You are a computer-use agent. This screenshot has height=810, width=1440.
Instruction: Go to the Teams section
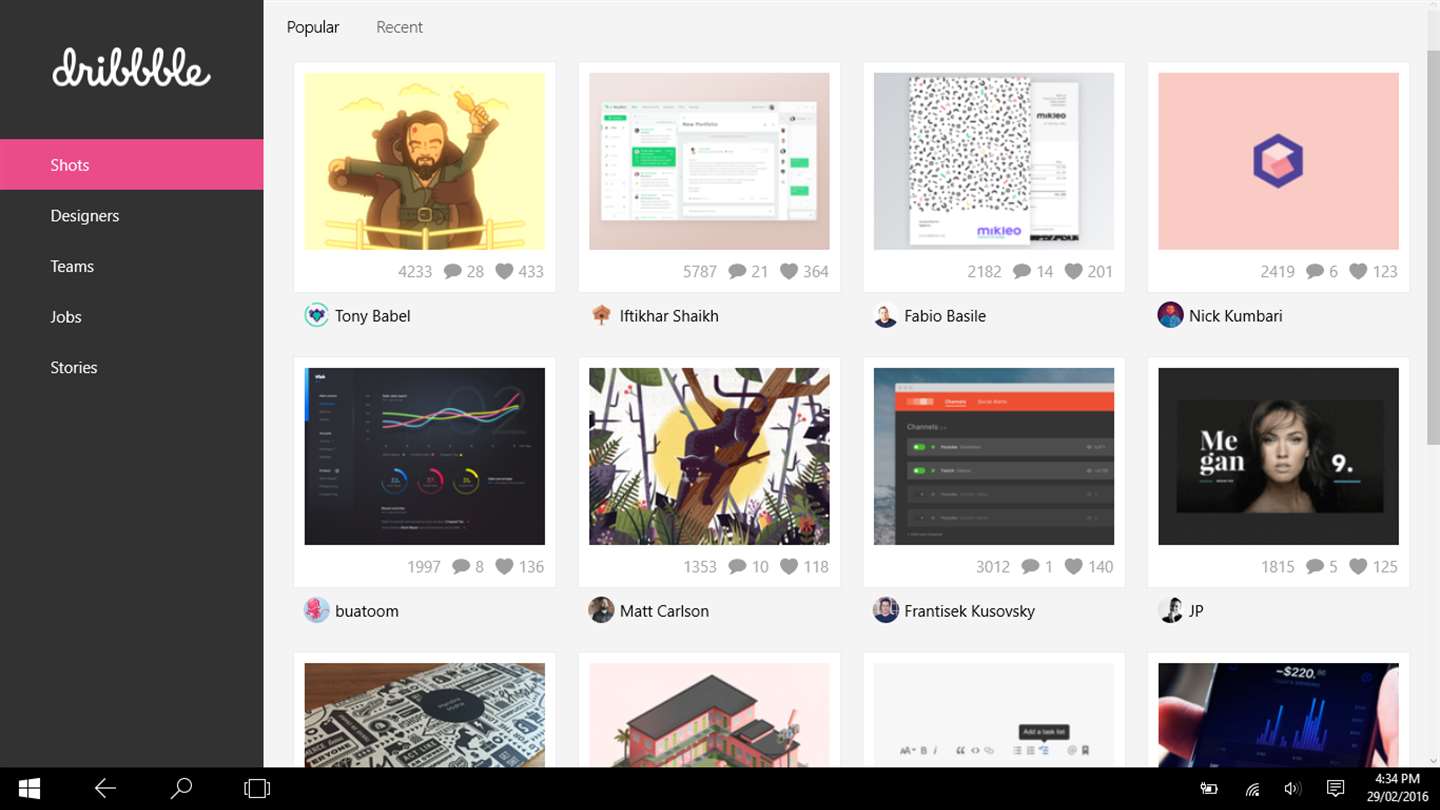click(131, 266)
